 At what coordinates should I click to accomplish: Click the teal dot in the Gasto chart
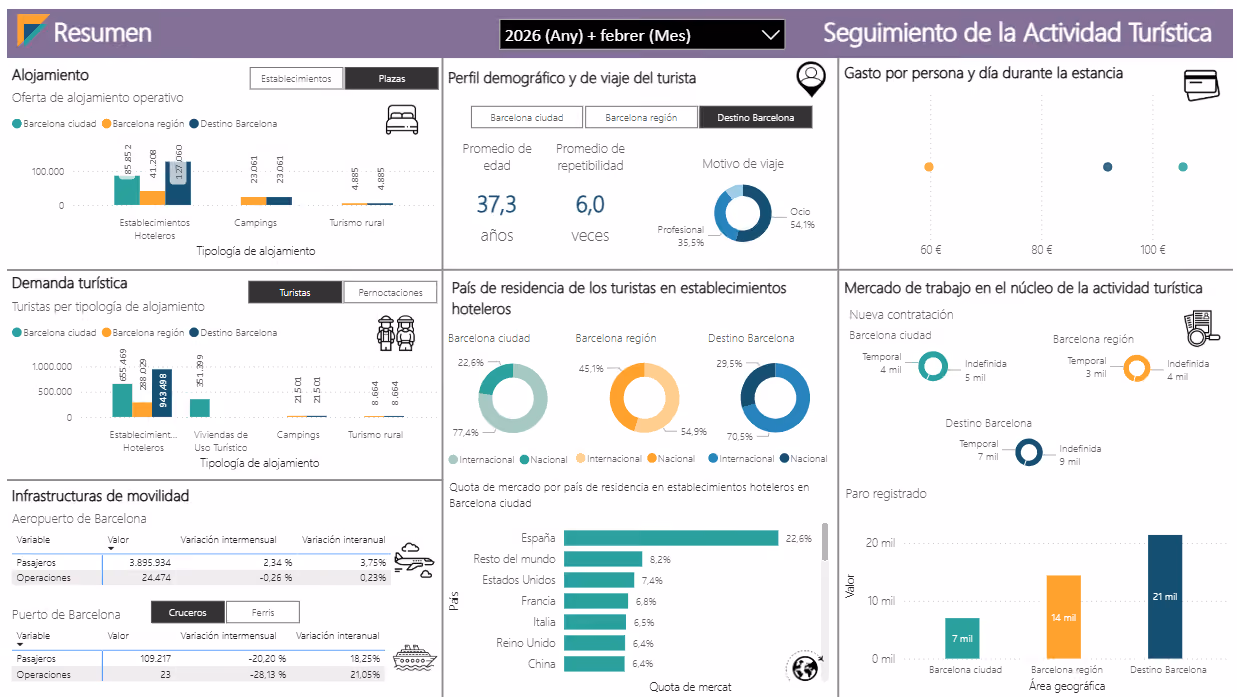[1183, 167]
